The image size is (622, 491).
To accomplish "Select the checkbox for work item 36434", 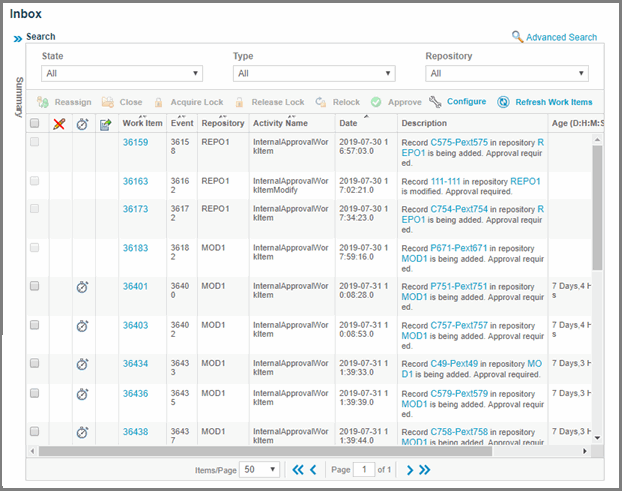I will pyautogui.click(x=35, y=363).
